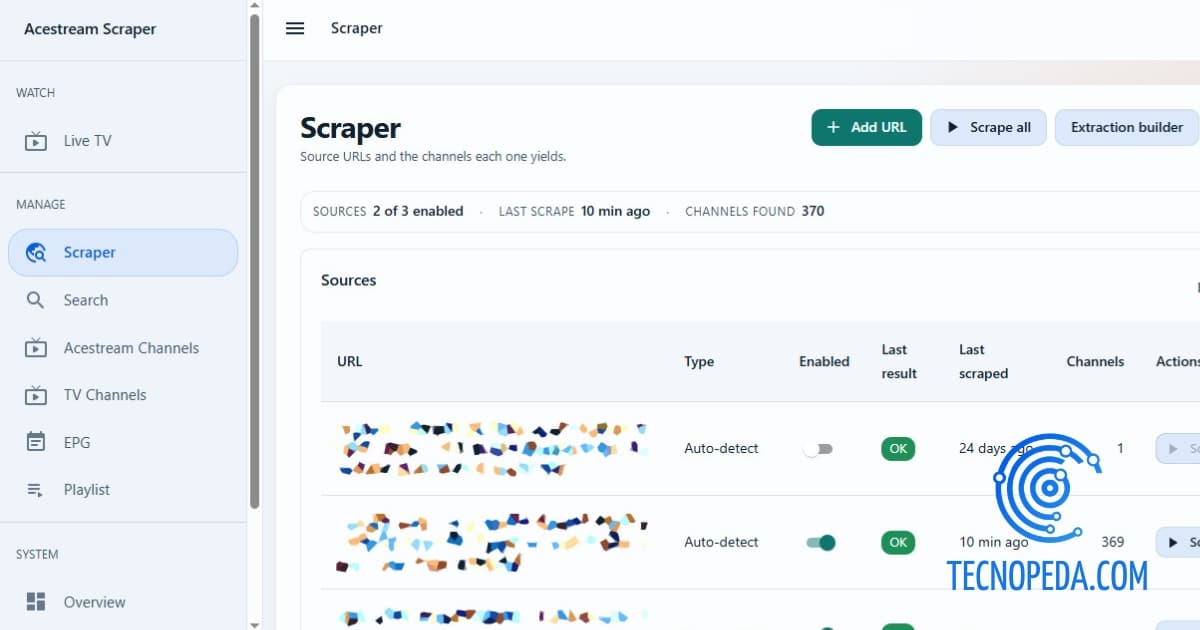
Task: Click the Add URL button
Action: point(867,128)
